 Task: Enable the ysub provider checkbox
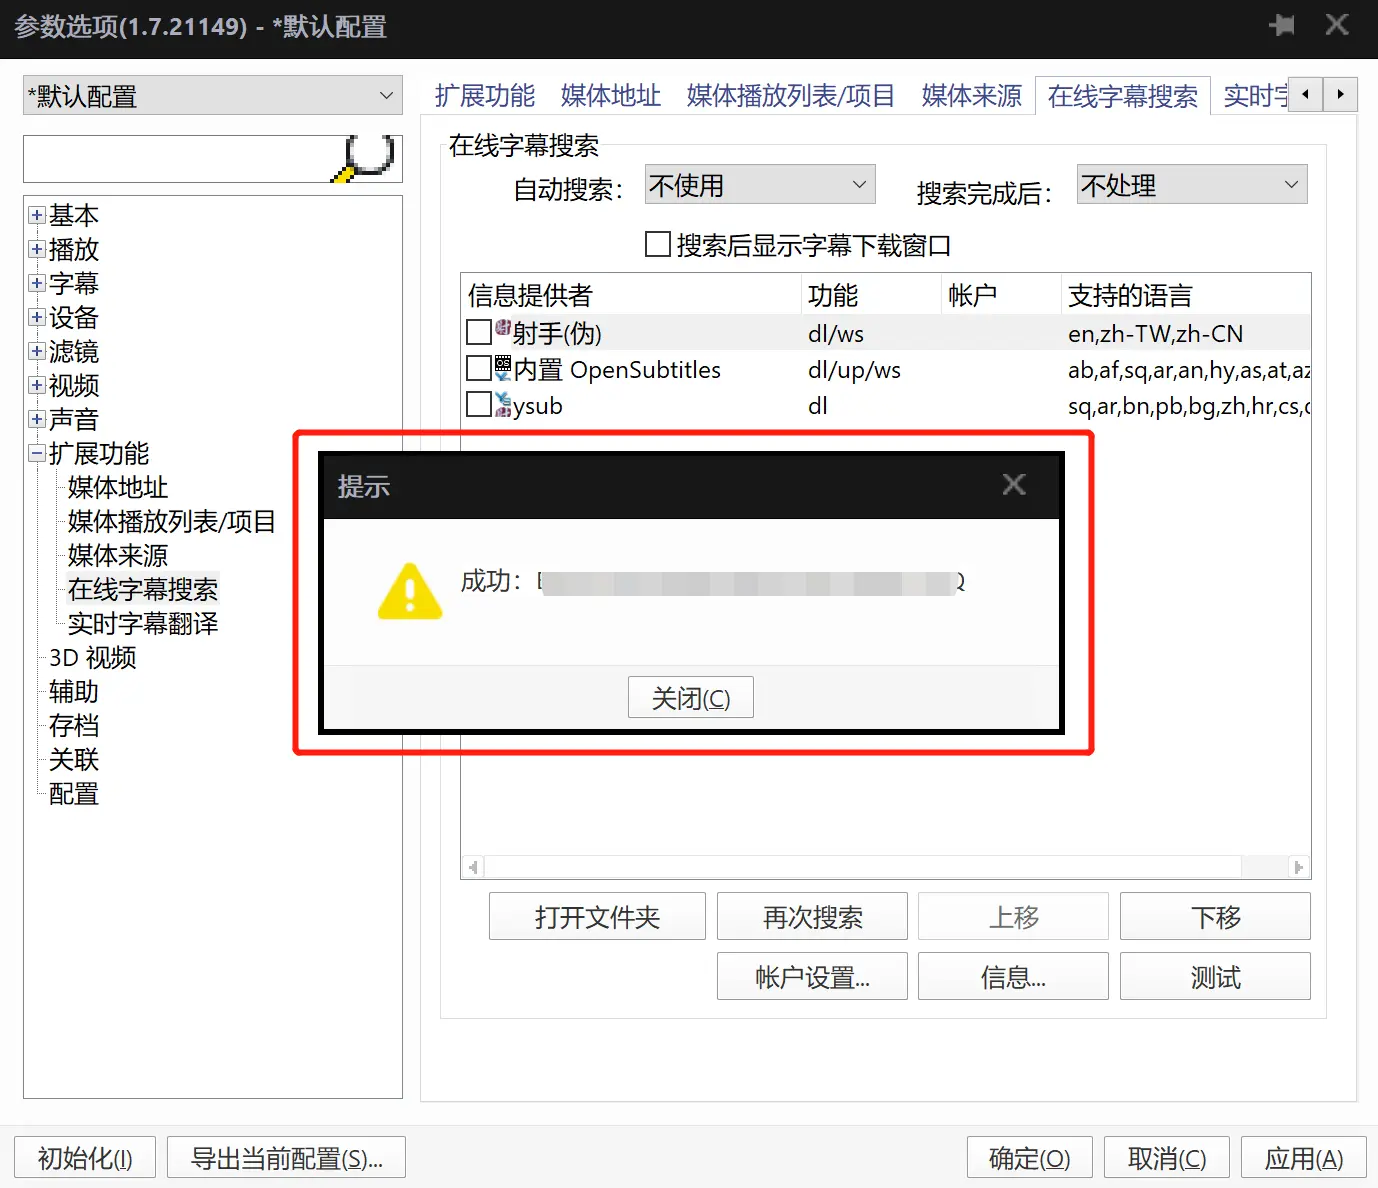click(479, 404)
